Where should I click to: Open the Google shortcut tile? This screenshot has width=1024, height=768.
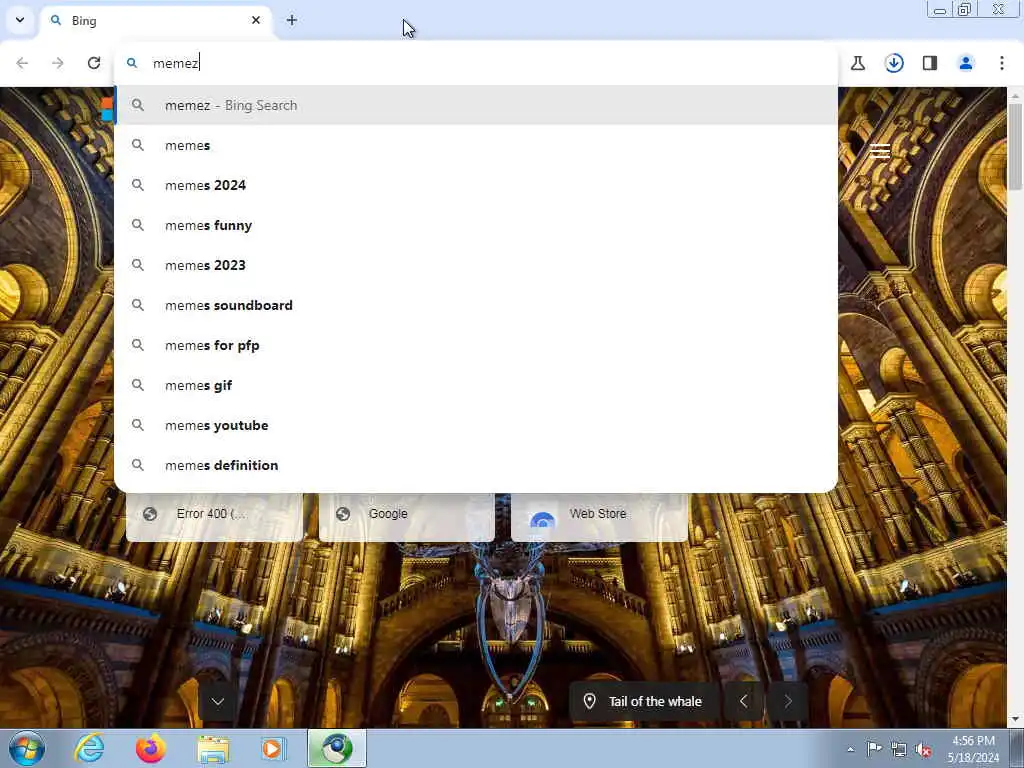tap(406, 516)
